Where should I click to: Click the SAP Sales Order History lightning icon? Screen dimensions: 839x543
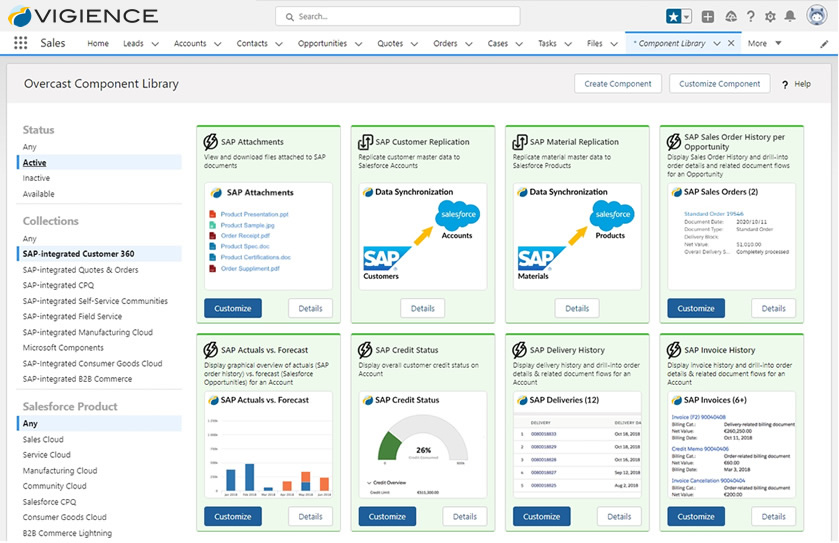pos(674,142)
